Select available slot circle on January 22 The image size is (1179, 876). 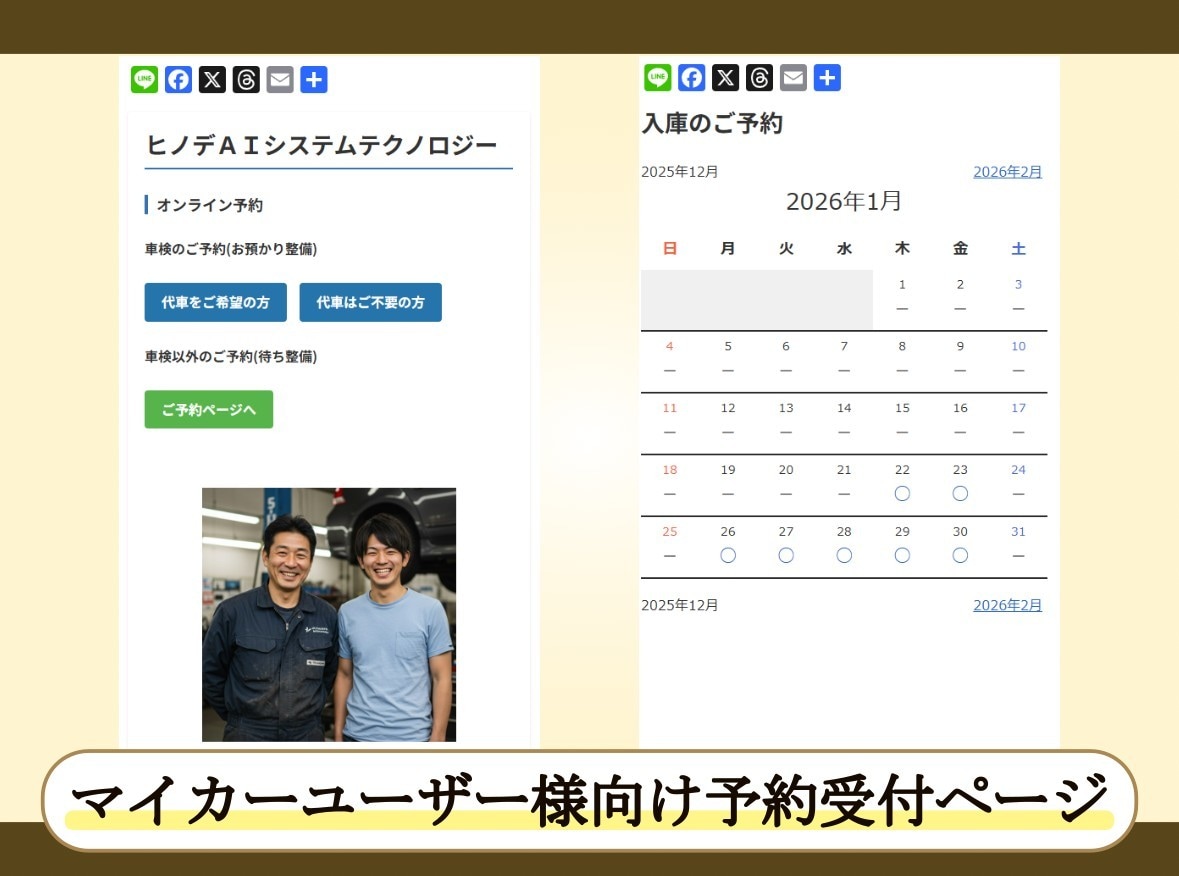902,494
